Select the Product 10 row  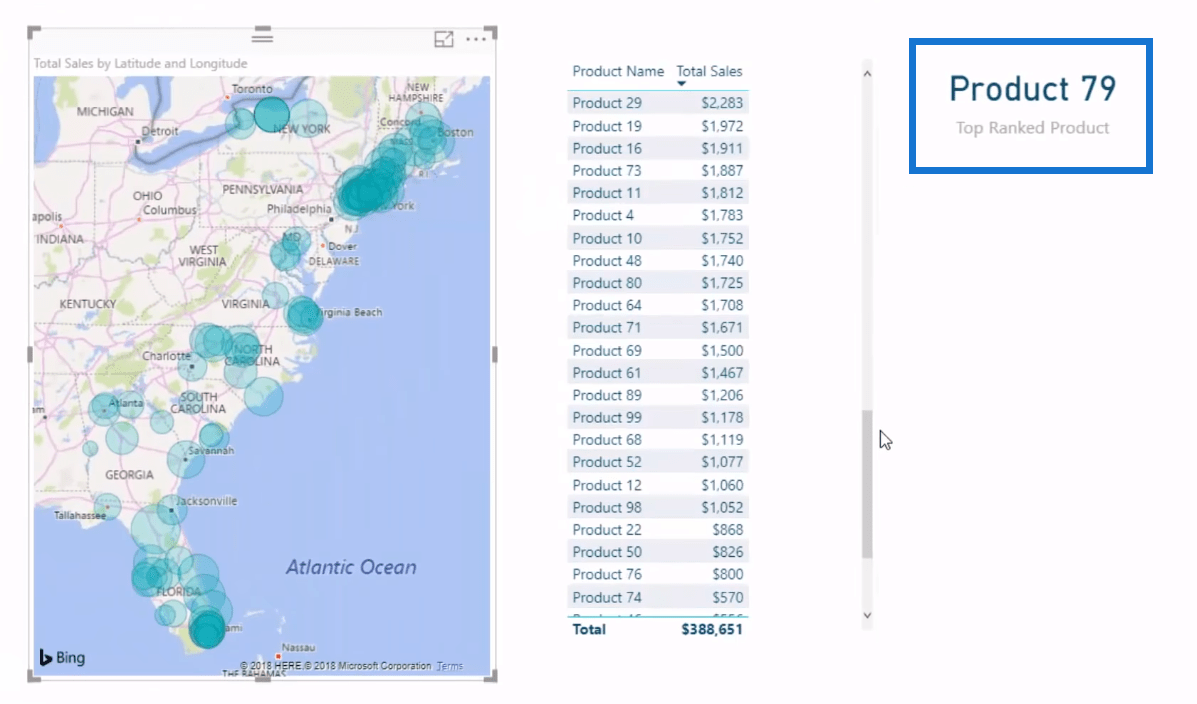click(x=657, y=238)
